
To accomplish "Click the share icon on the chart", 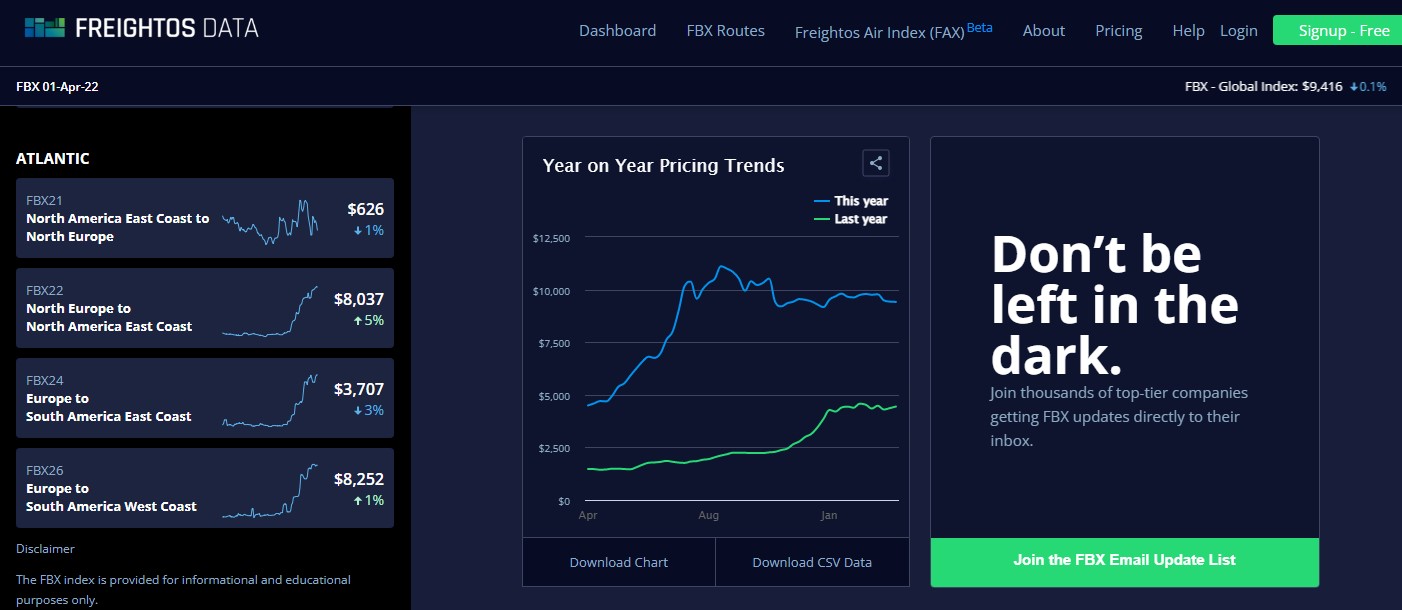I will pyautogui.click(x=875, y=163).
